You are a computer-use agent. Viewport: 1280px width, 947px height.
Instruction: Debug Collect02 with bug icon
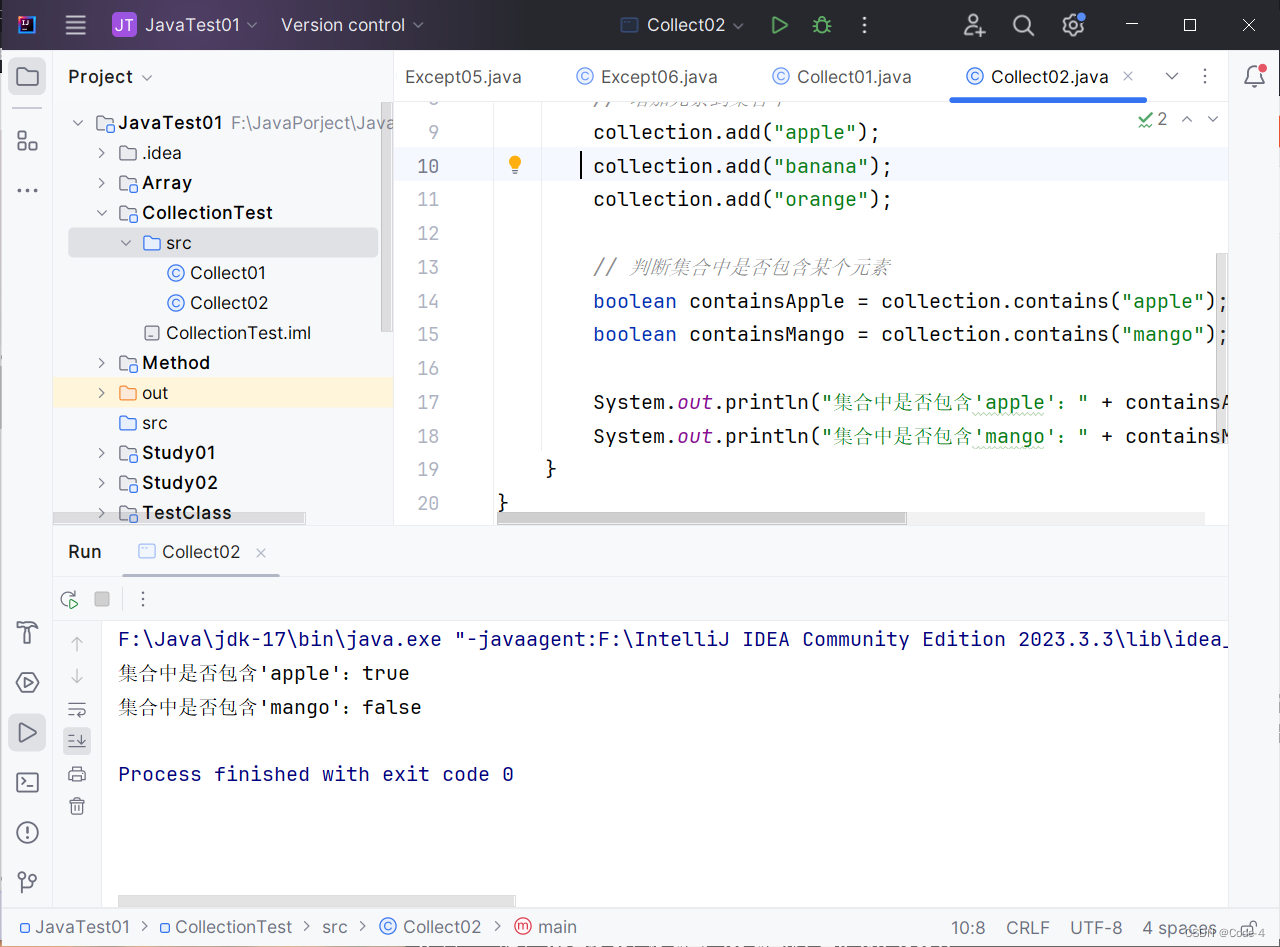[822, 25]
